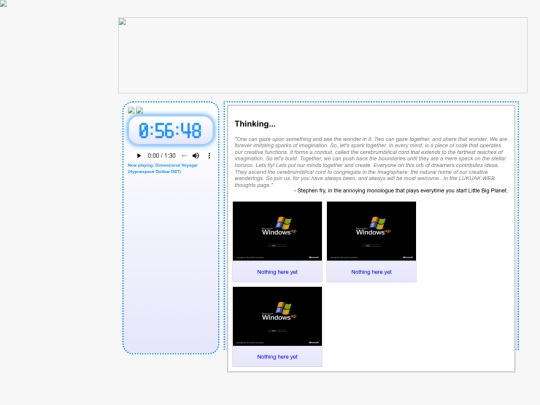The image size is (540, 405).
Task: Open audio player more options menu
Action: pyautogui.click(x=209, y=156)
